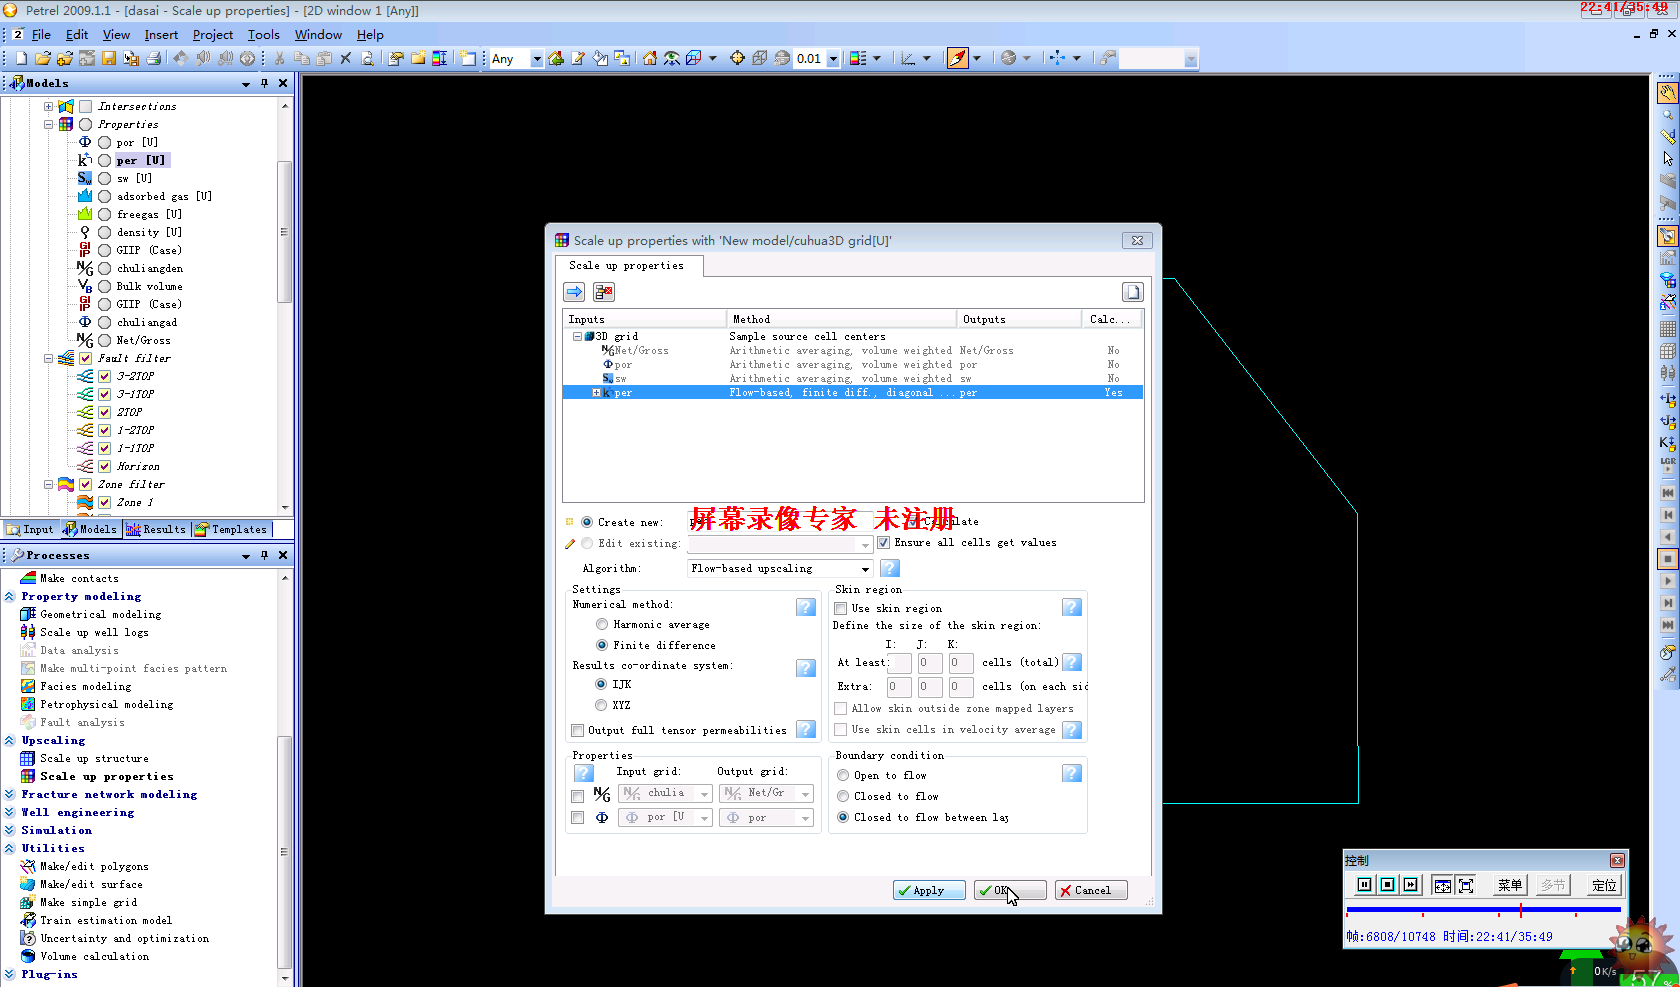Switch to the Input tab
This screenshot has width=1680, height=987.
31,529
